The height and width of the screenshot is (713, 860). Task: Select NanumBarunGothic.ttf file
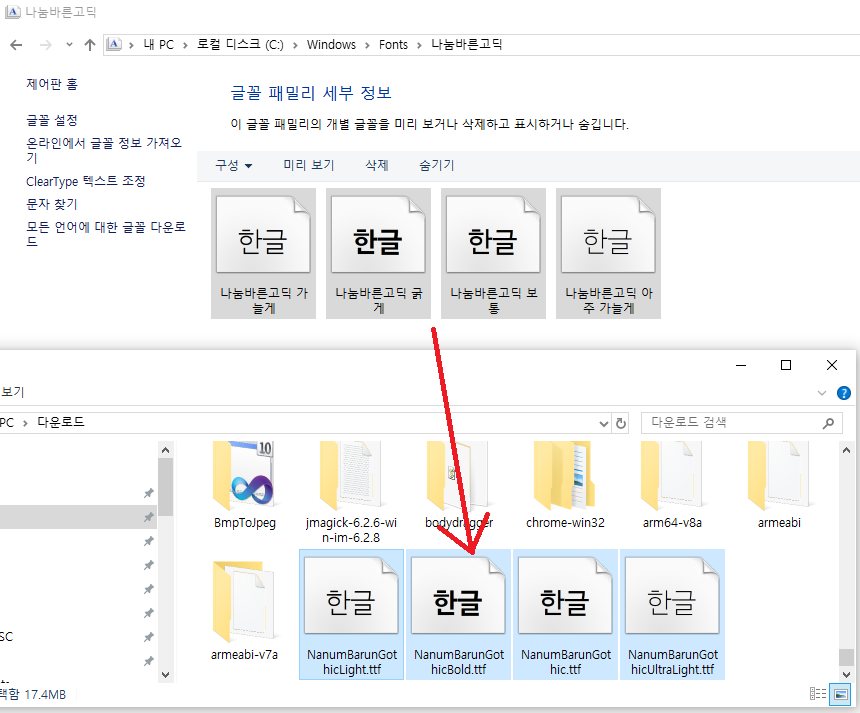(x=565, y=615)
